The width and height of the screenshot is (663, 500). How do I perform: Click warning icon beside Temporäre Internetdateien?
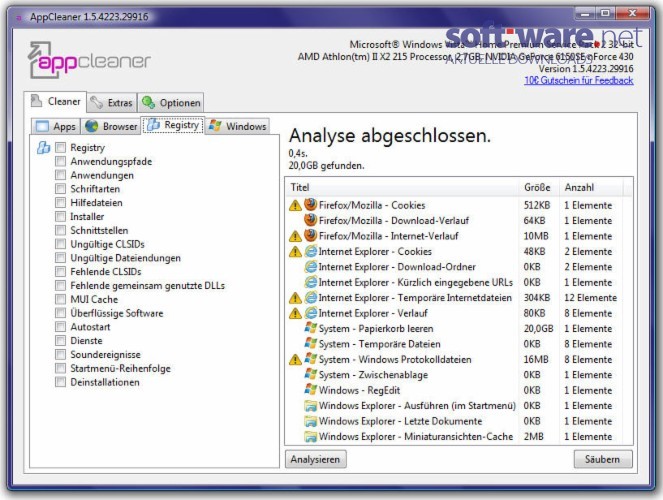point(295,298)
